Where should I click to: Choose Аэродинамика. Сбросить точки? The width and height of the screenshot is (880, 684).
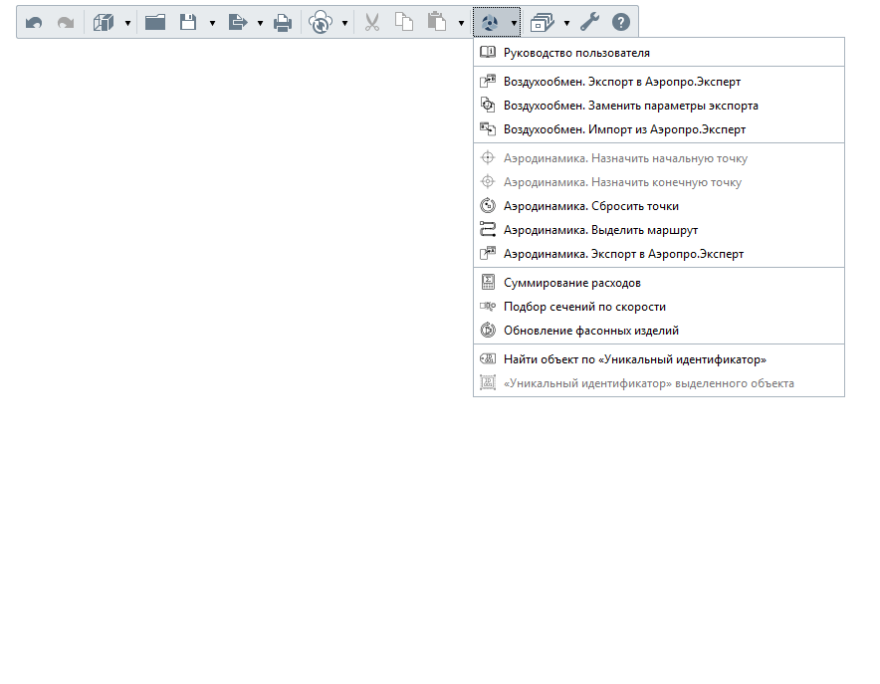tap(590, 206)
